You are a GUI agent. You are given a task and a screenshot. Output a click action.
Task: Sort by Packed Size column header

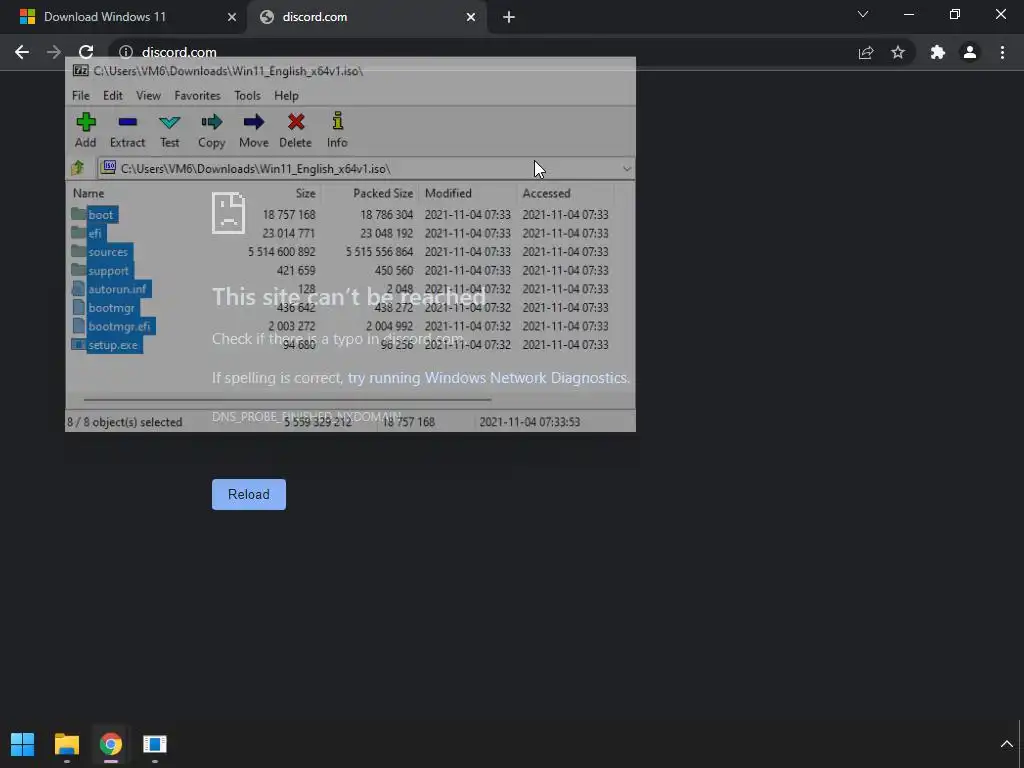(x=383, y=193)
